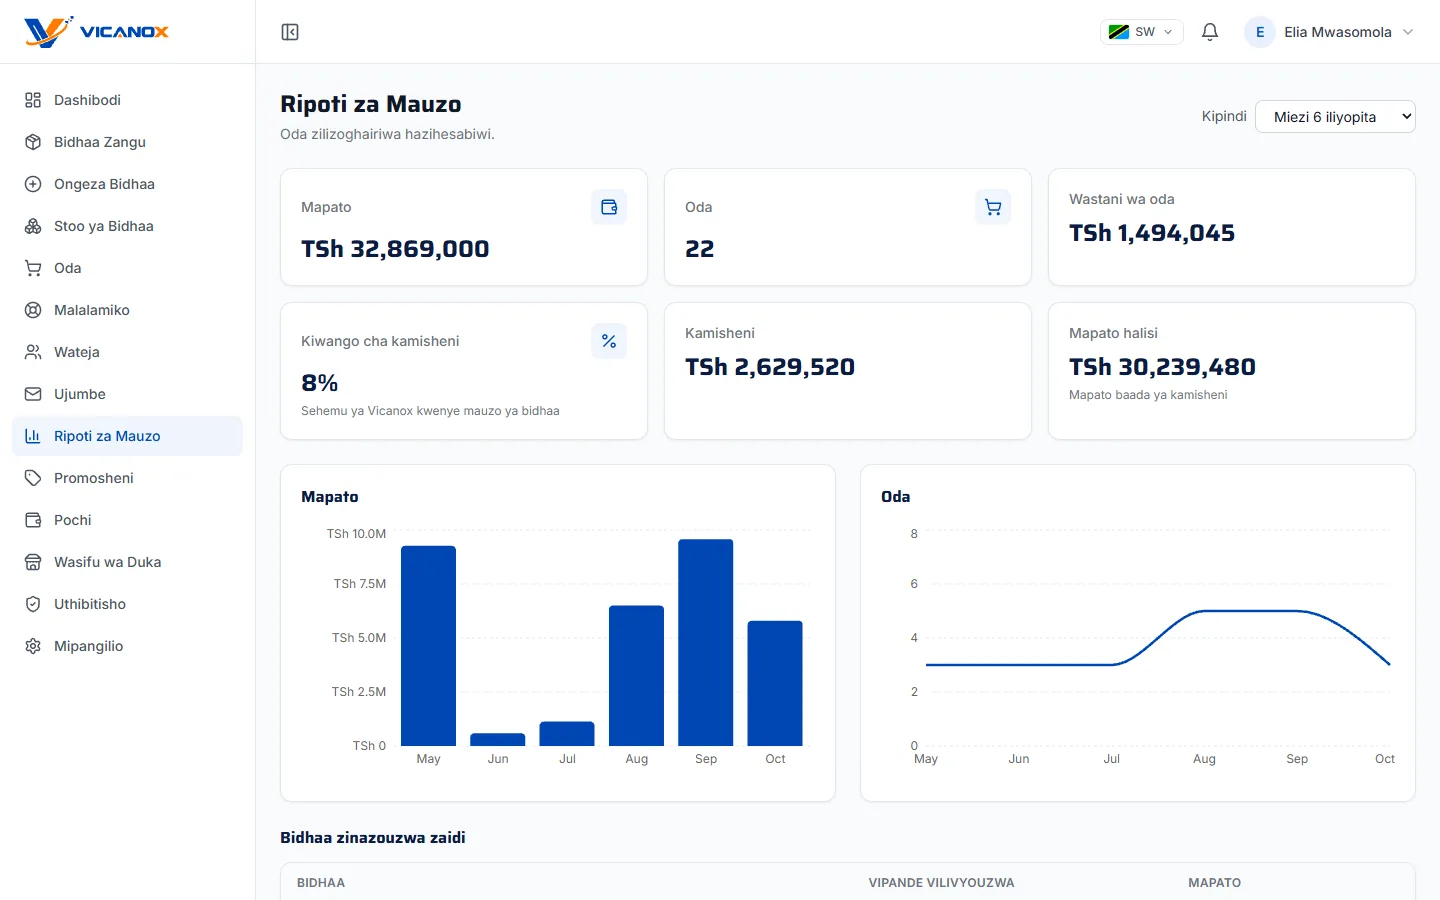Click the Vicanox logo

click(x=96, y=32)
